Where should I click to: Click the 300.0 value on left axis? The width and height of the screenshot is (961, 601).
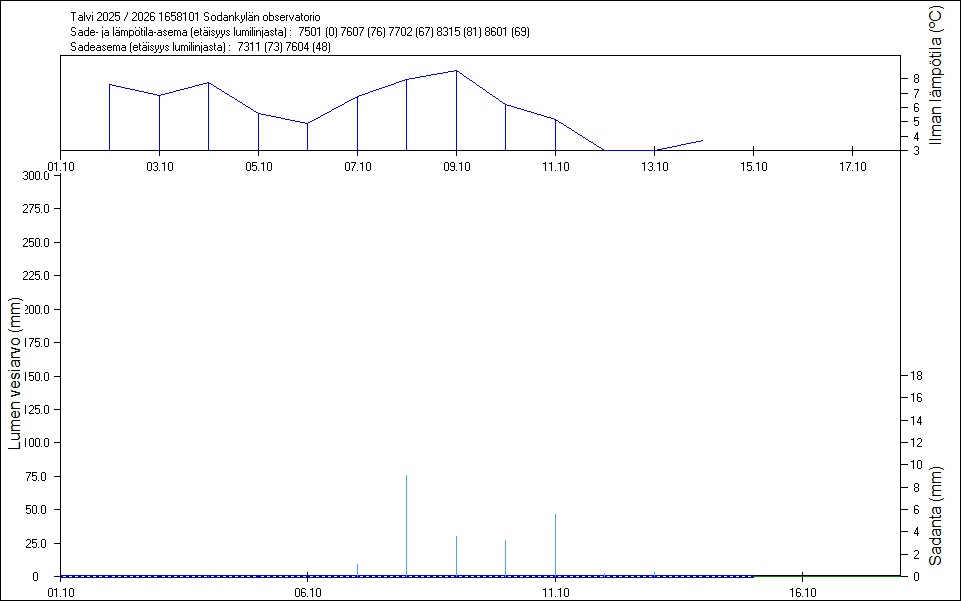click(x=36, y=176)
